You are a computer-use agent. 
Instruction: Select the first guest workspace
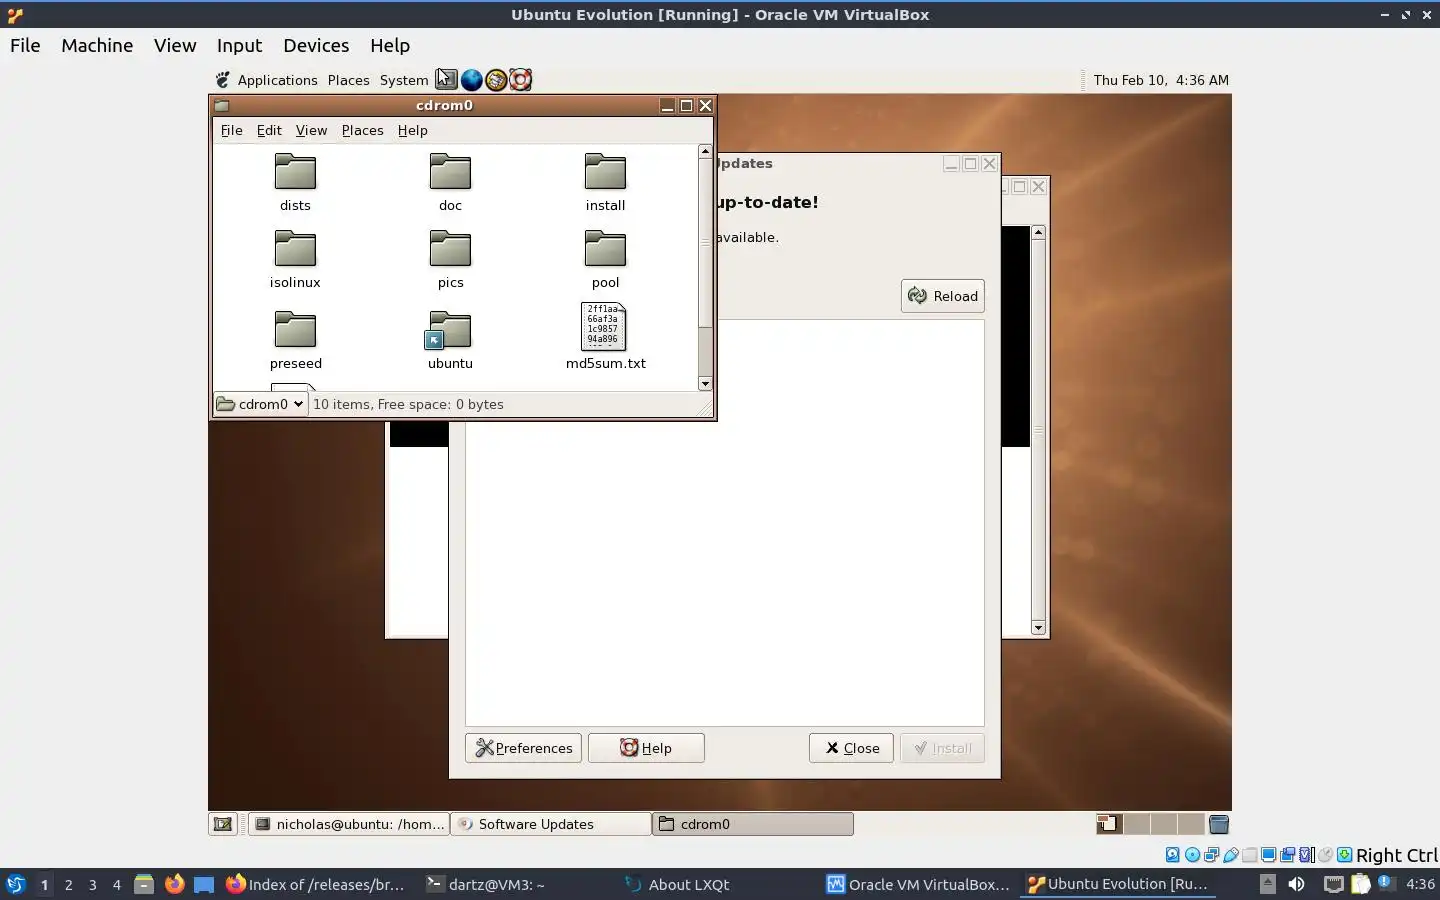click(1109, 824)
